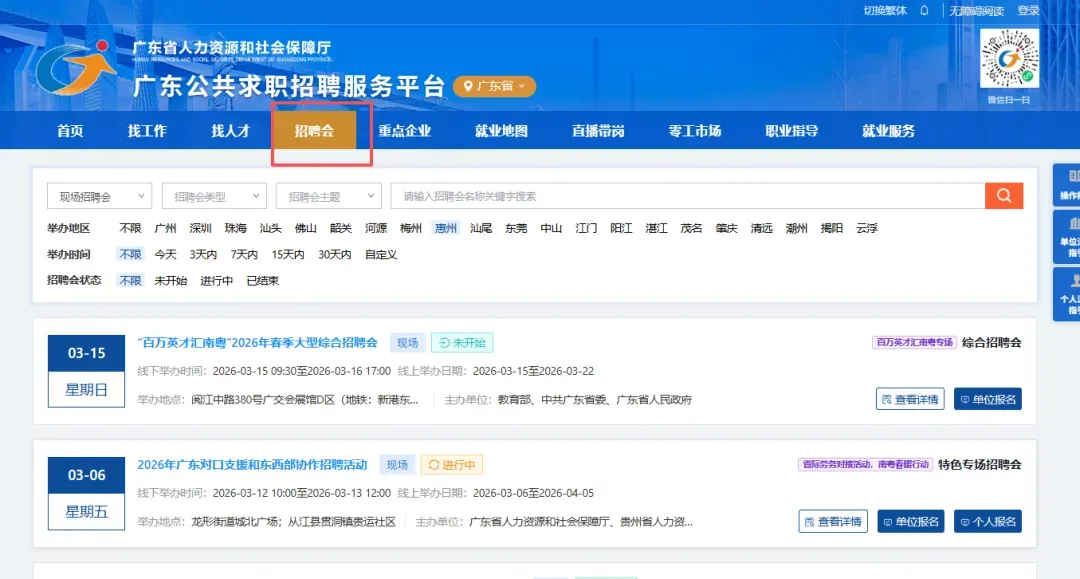This screenshot has width=1080, height=579.
Task: Open the 找工作 nav tab
Action: [147, 131]
